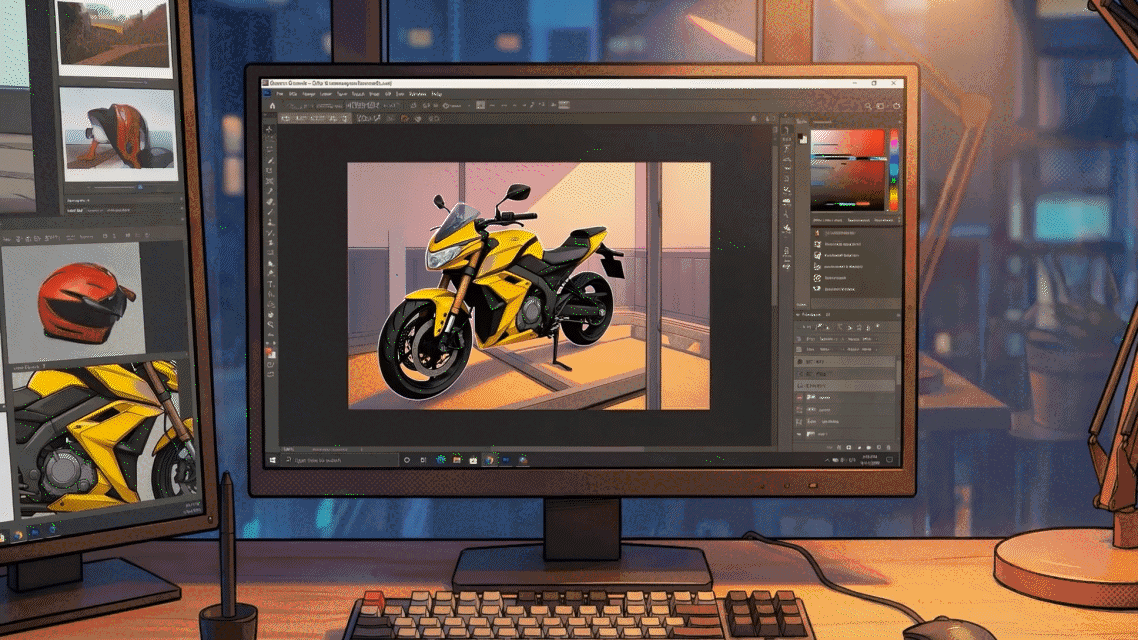Click the Cortana circle icon on the taskbar

tap(407, 460)
